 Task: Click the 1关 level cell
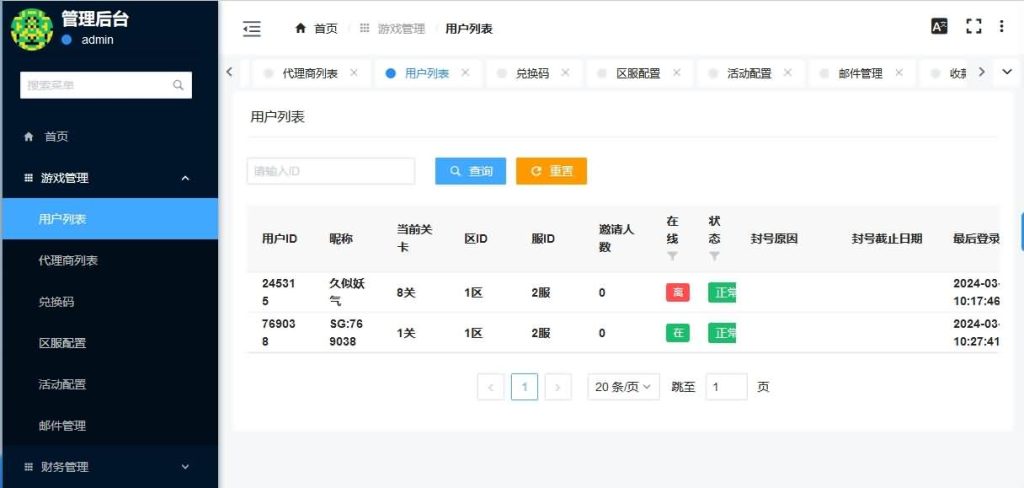406,333
